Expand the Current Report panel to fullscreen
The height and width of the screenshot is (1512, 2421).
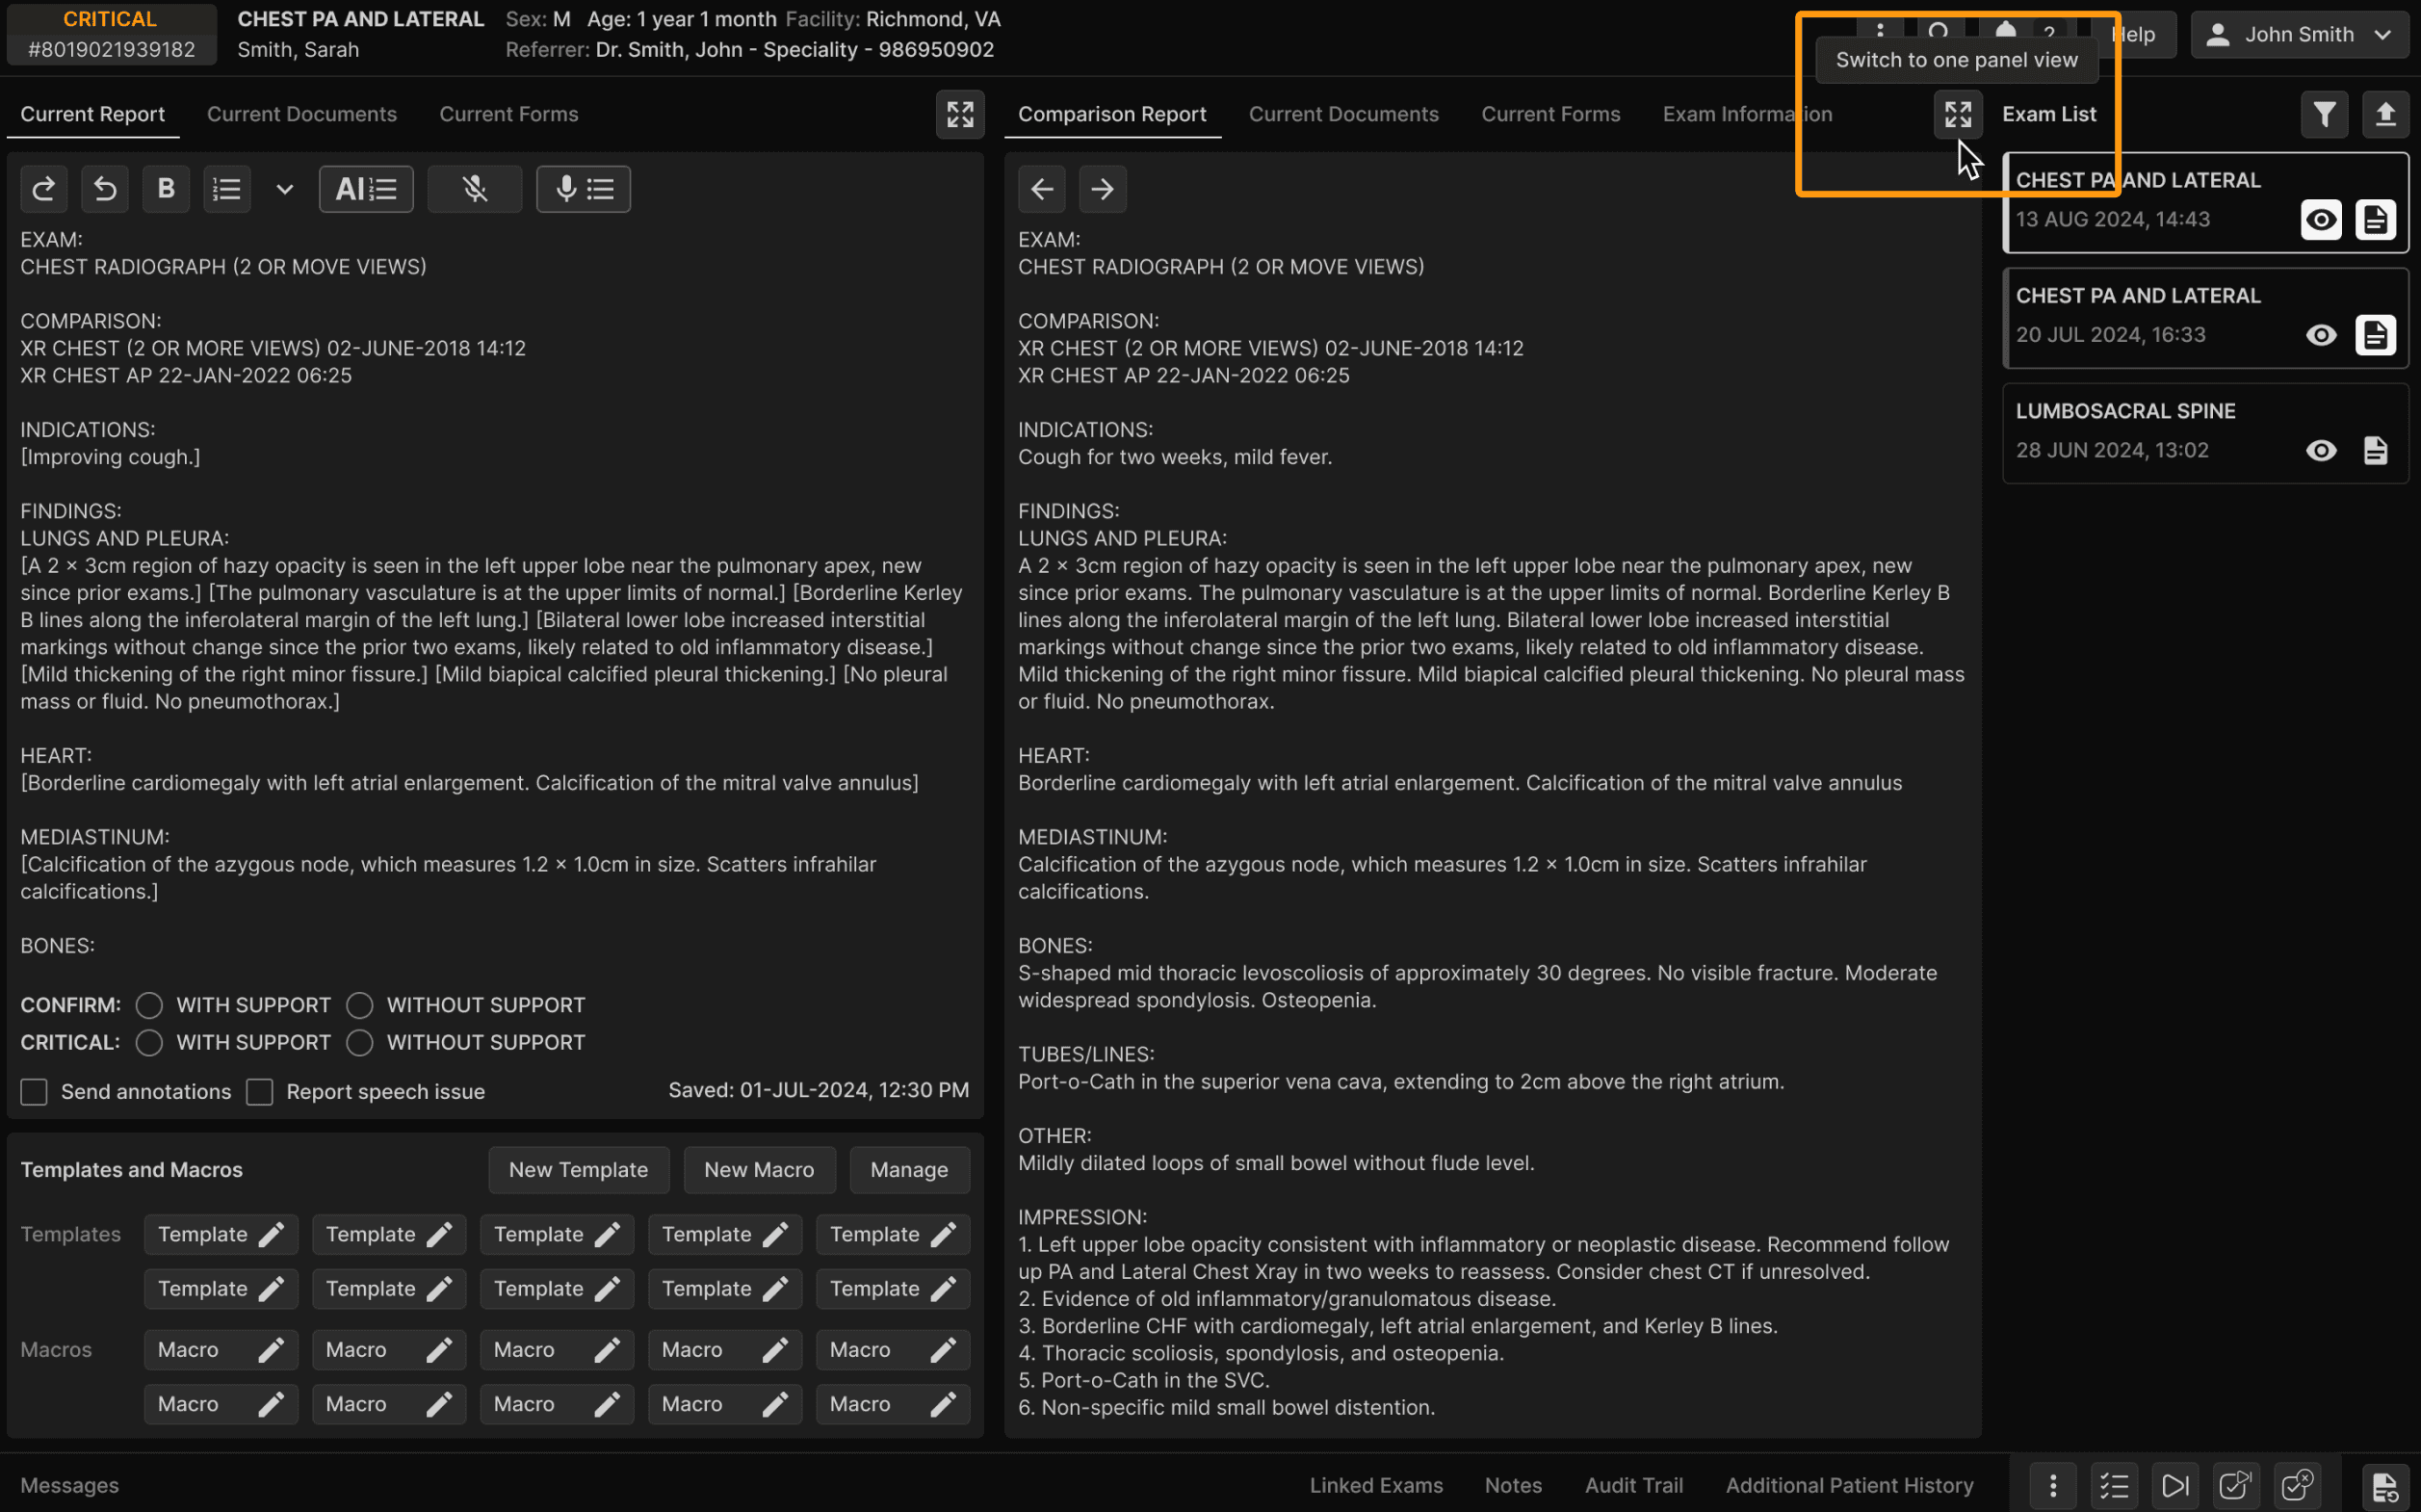pyautogui.click(x=960, y=114)
